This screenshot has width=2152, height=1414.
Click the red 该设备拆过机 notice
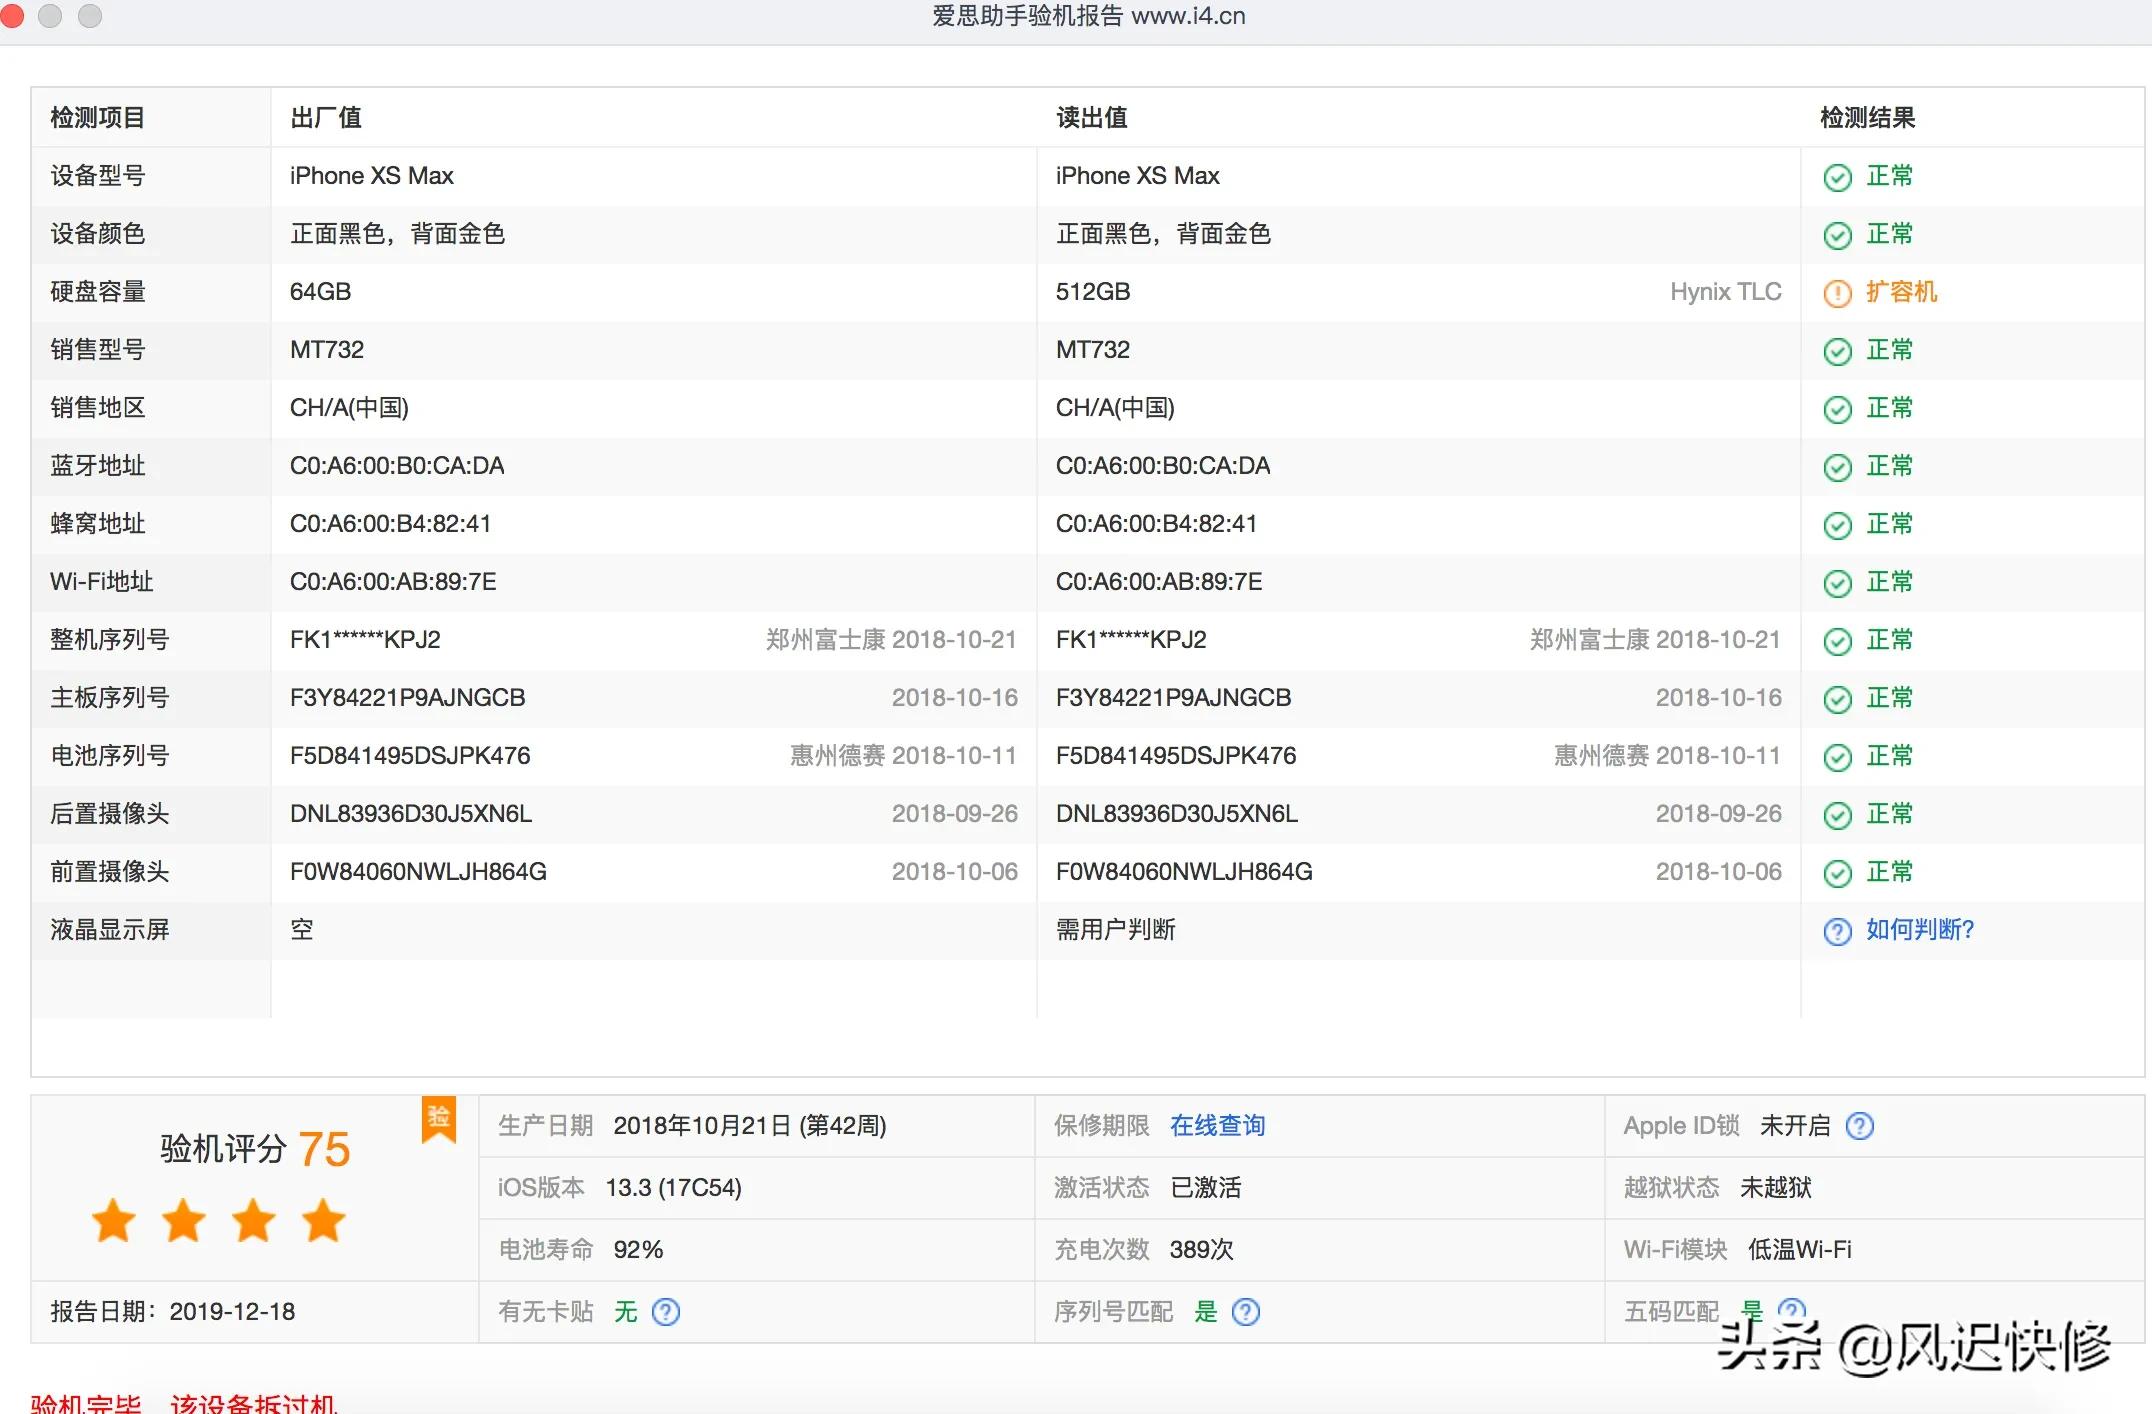pyautogui.click(x=253, y=1403)
